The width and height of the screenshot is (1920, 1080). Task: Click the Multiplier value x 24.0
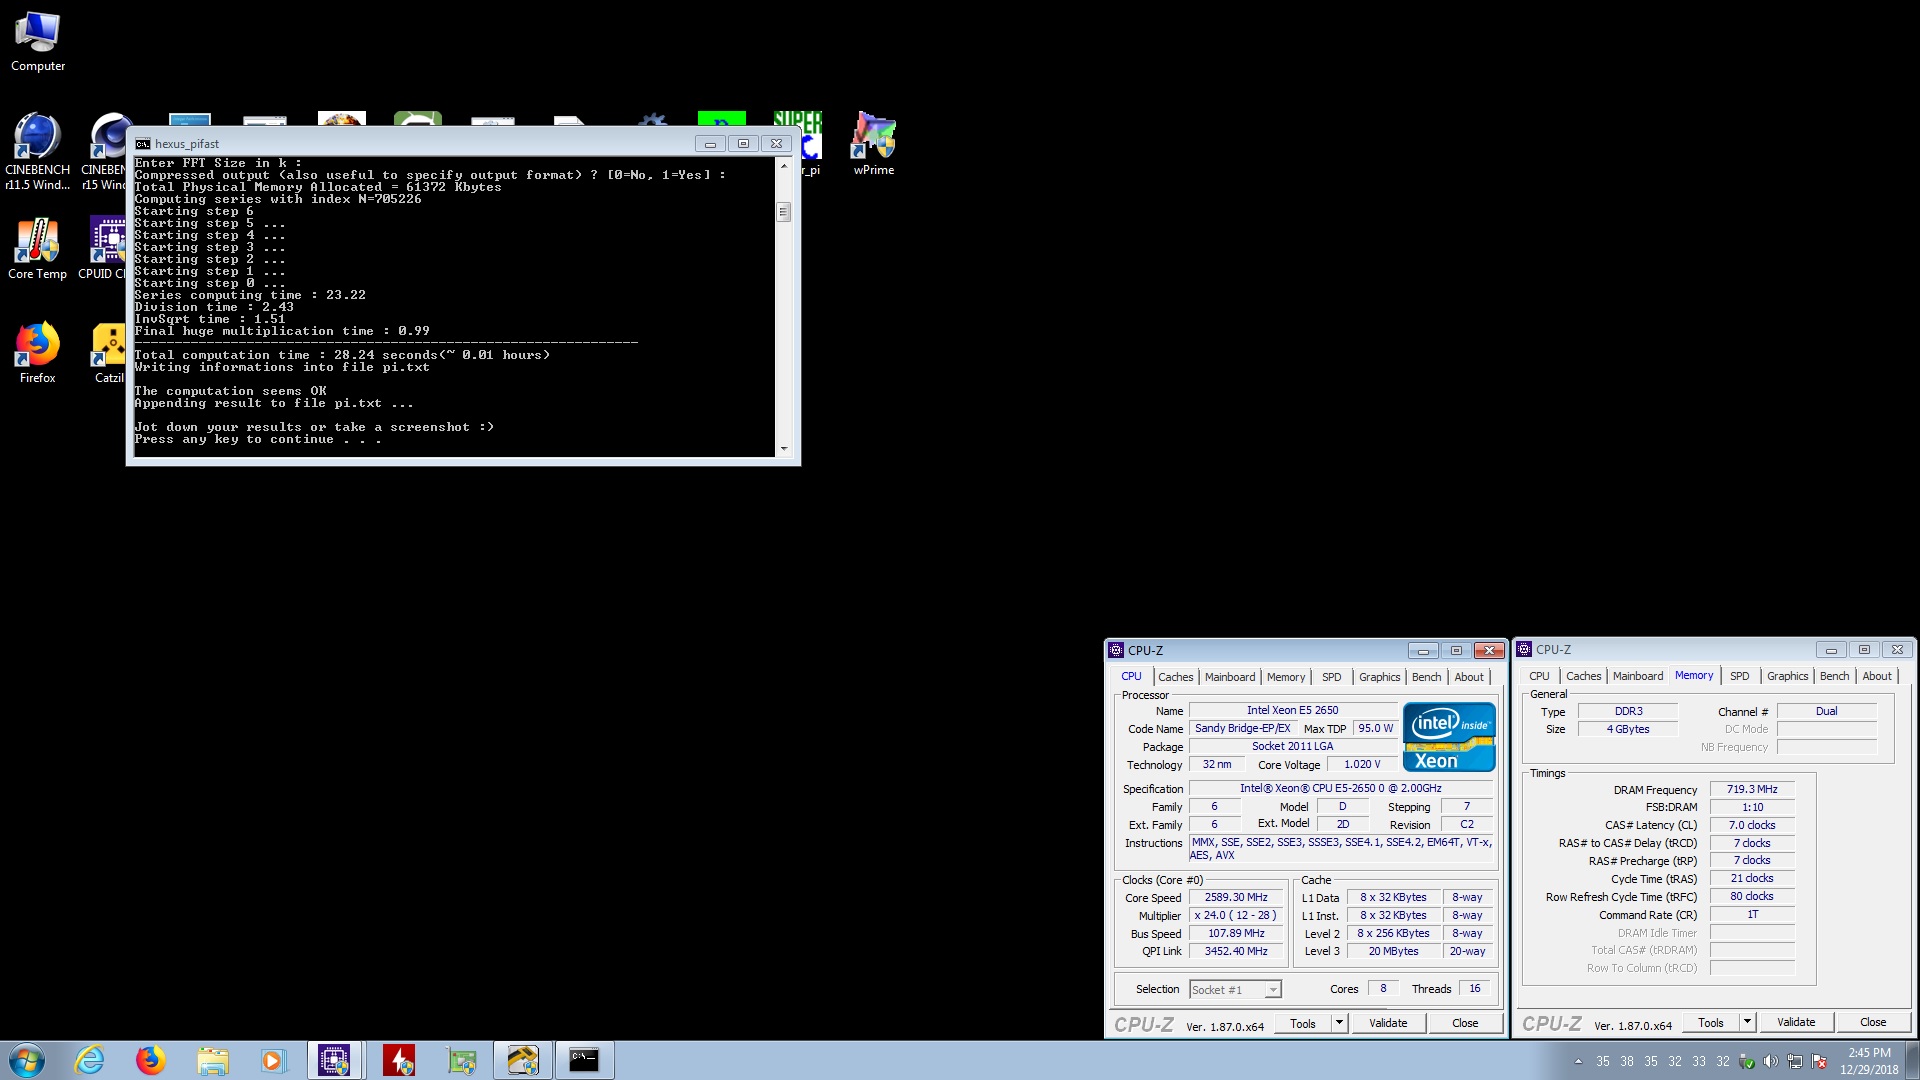(1236, 916)
